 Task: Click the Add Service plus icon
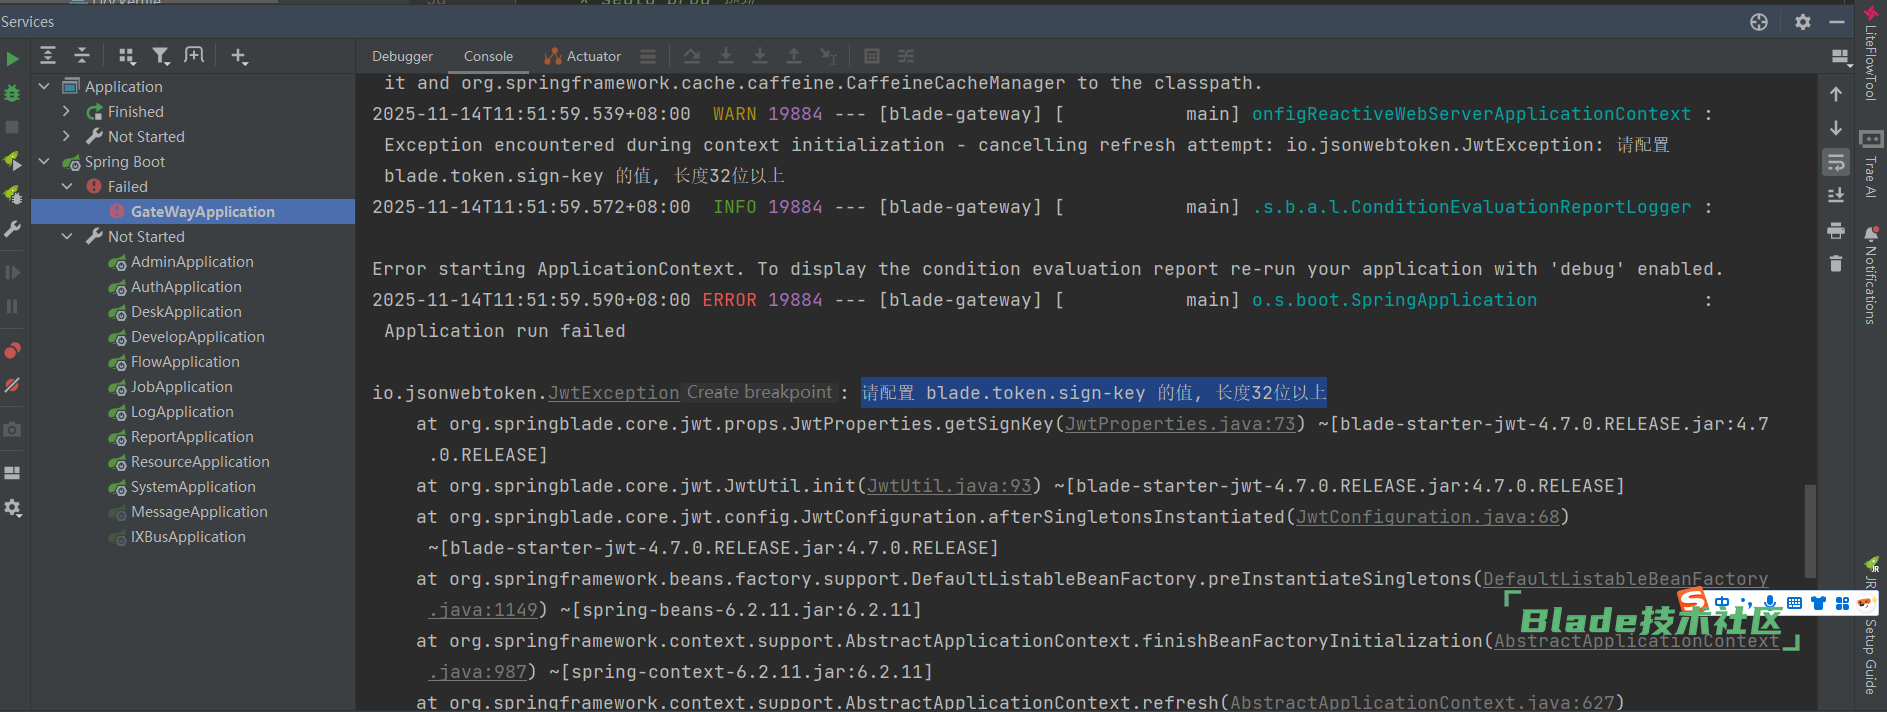pos(239,56)
